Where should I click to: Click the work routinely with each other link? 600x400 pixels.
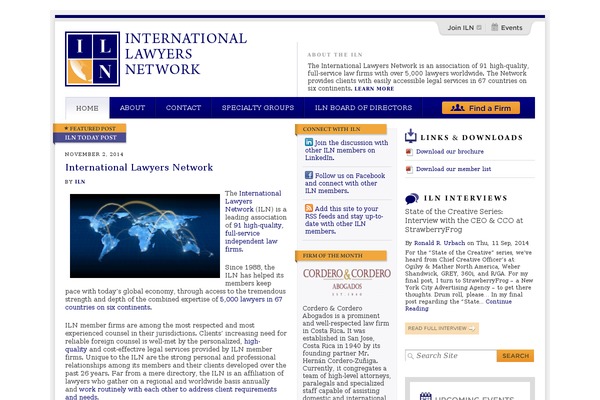[x=171, y=393]
